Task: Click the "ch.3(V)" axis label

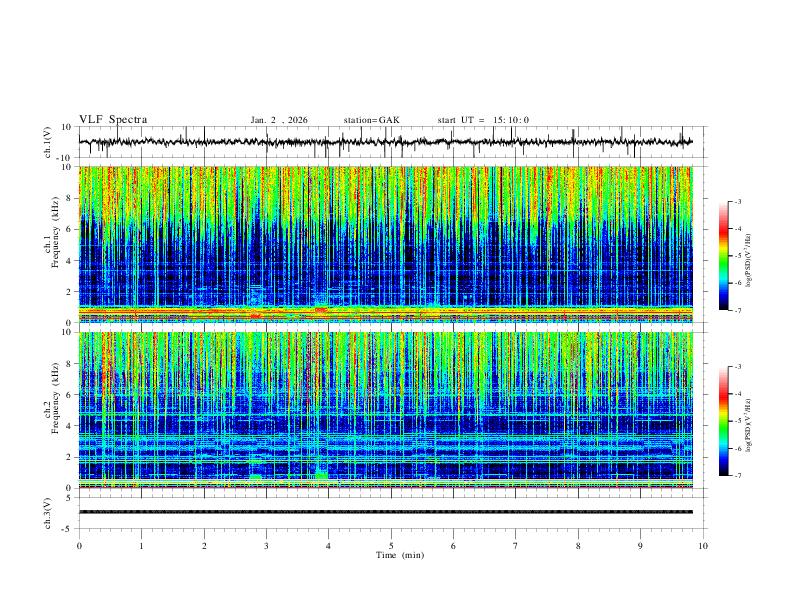Action: 48,513
